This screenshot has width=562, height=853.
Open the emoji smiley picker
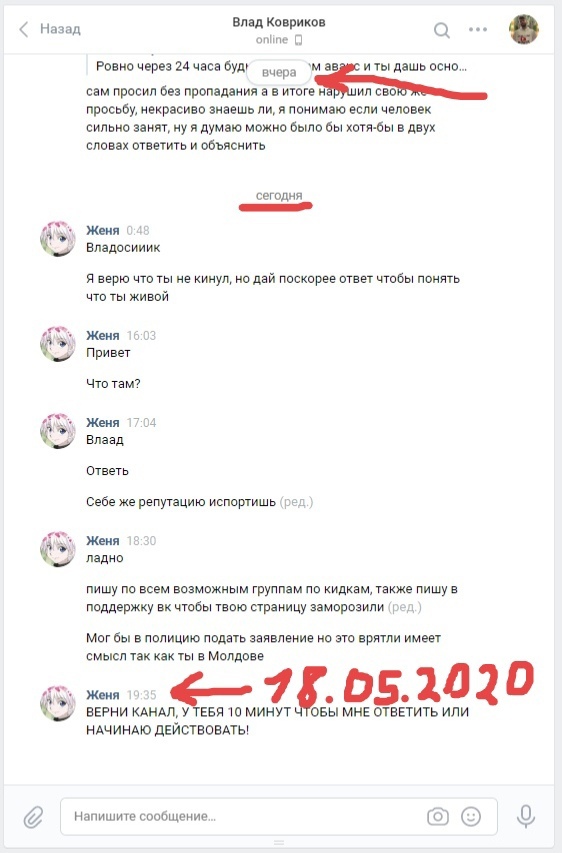click(471, 816)
